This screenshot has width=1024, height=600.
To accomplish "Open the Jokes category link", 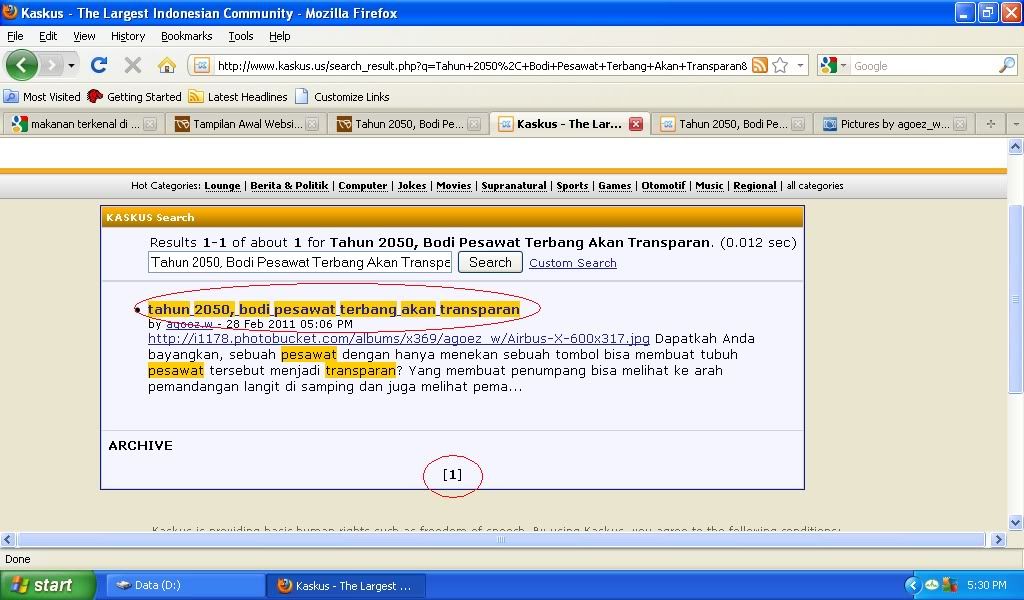I will (411, 186).
